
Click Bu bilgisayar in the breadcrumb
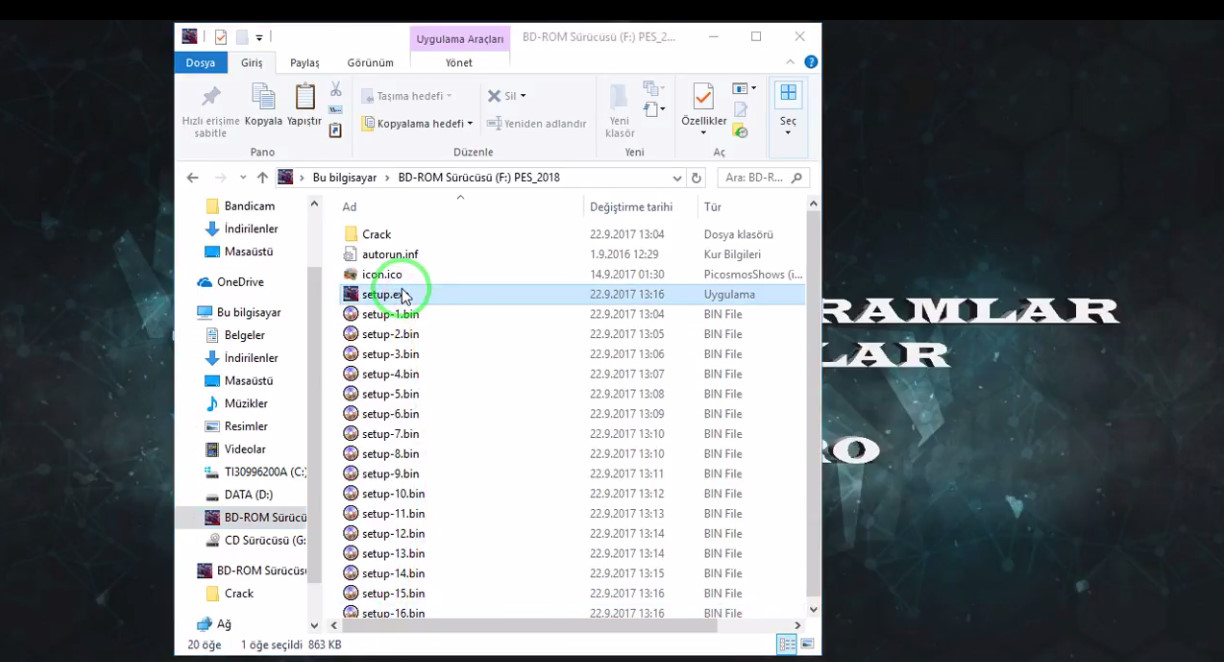[344, 178]
